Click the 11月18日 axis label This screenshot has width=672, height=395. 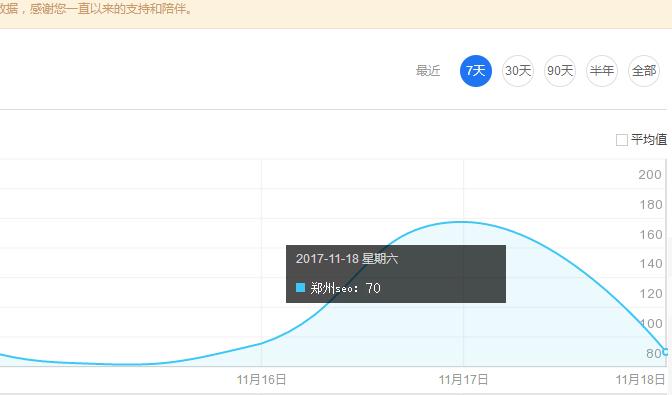pos(640,380)
